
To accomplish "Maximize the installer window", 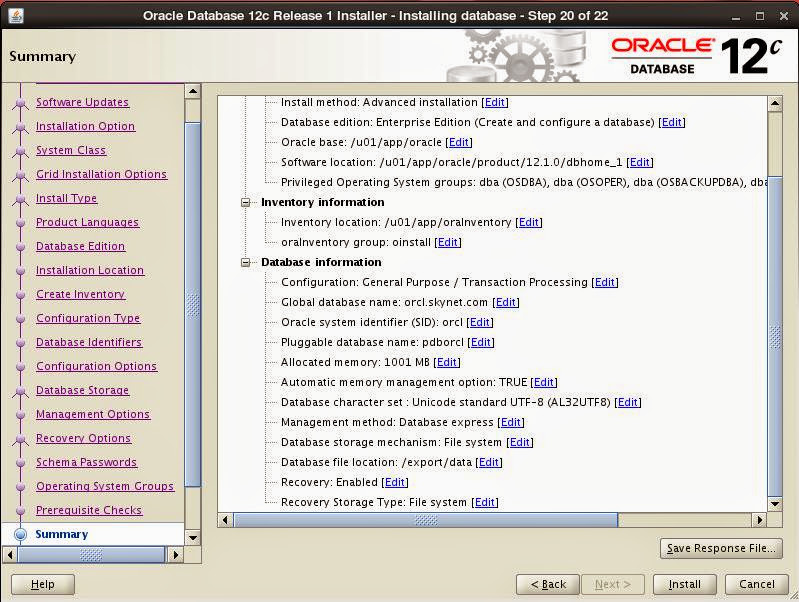I will pos(760,16).
